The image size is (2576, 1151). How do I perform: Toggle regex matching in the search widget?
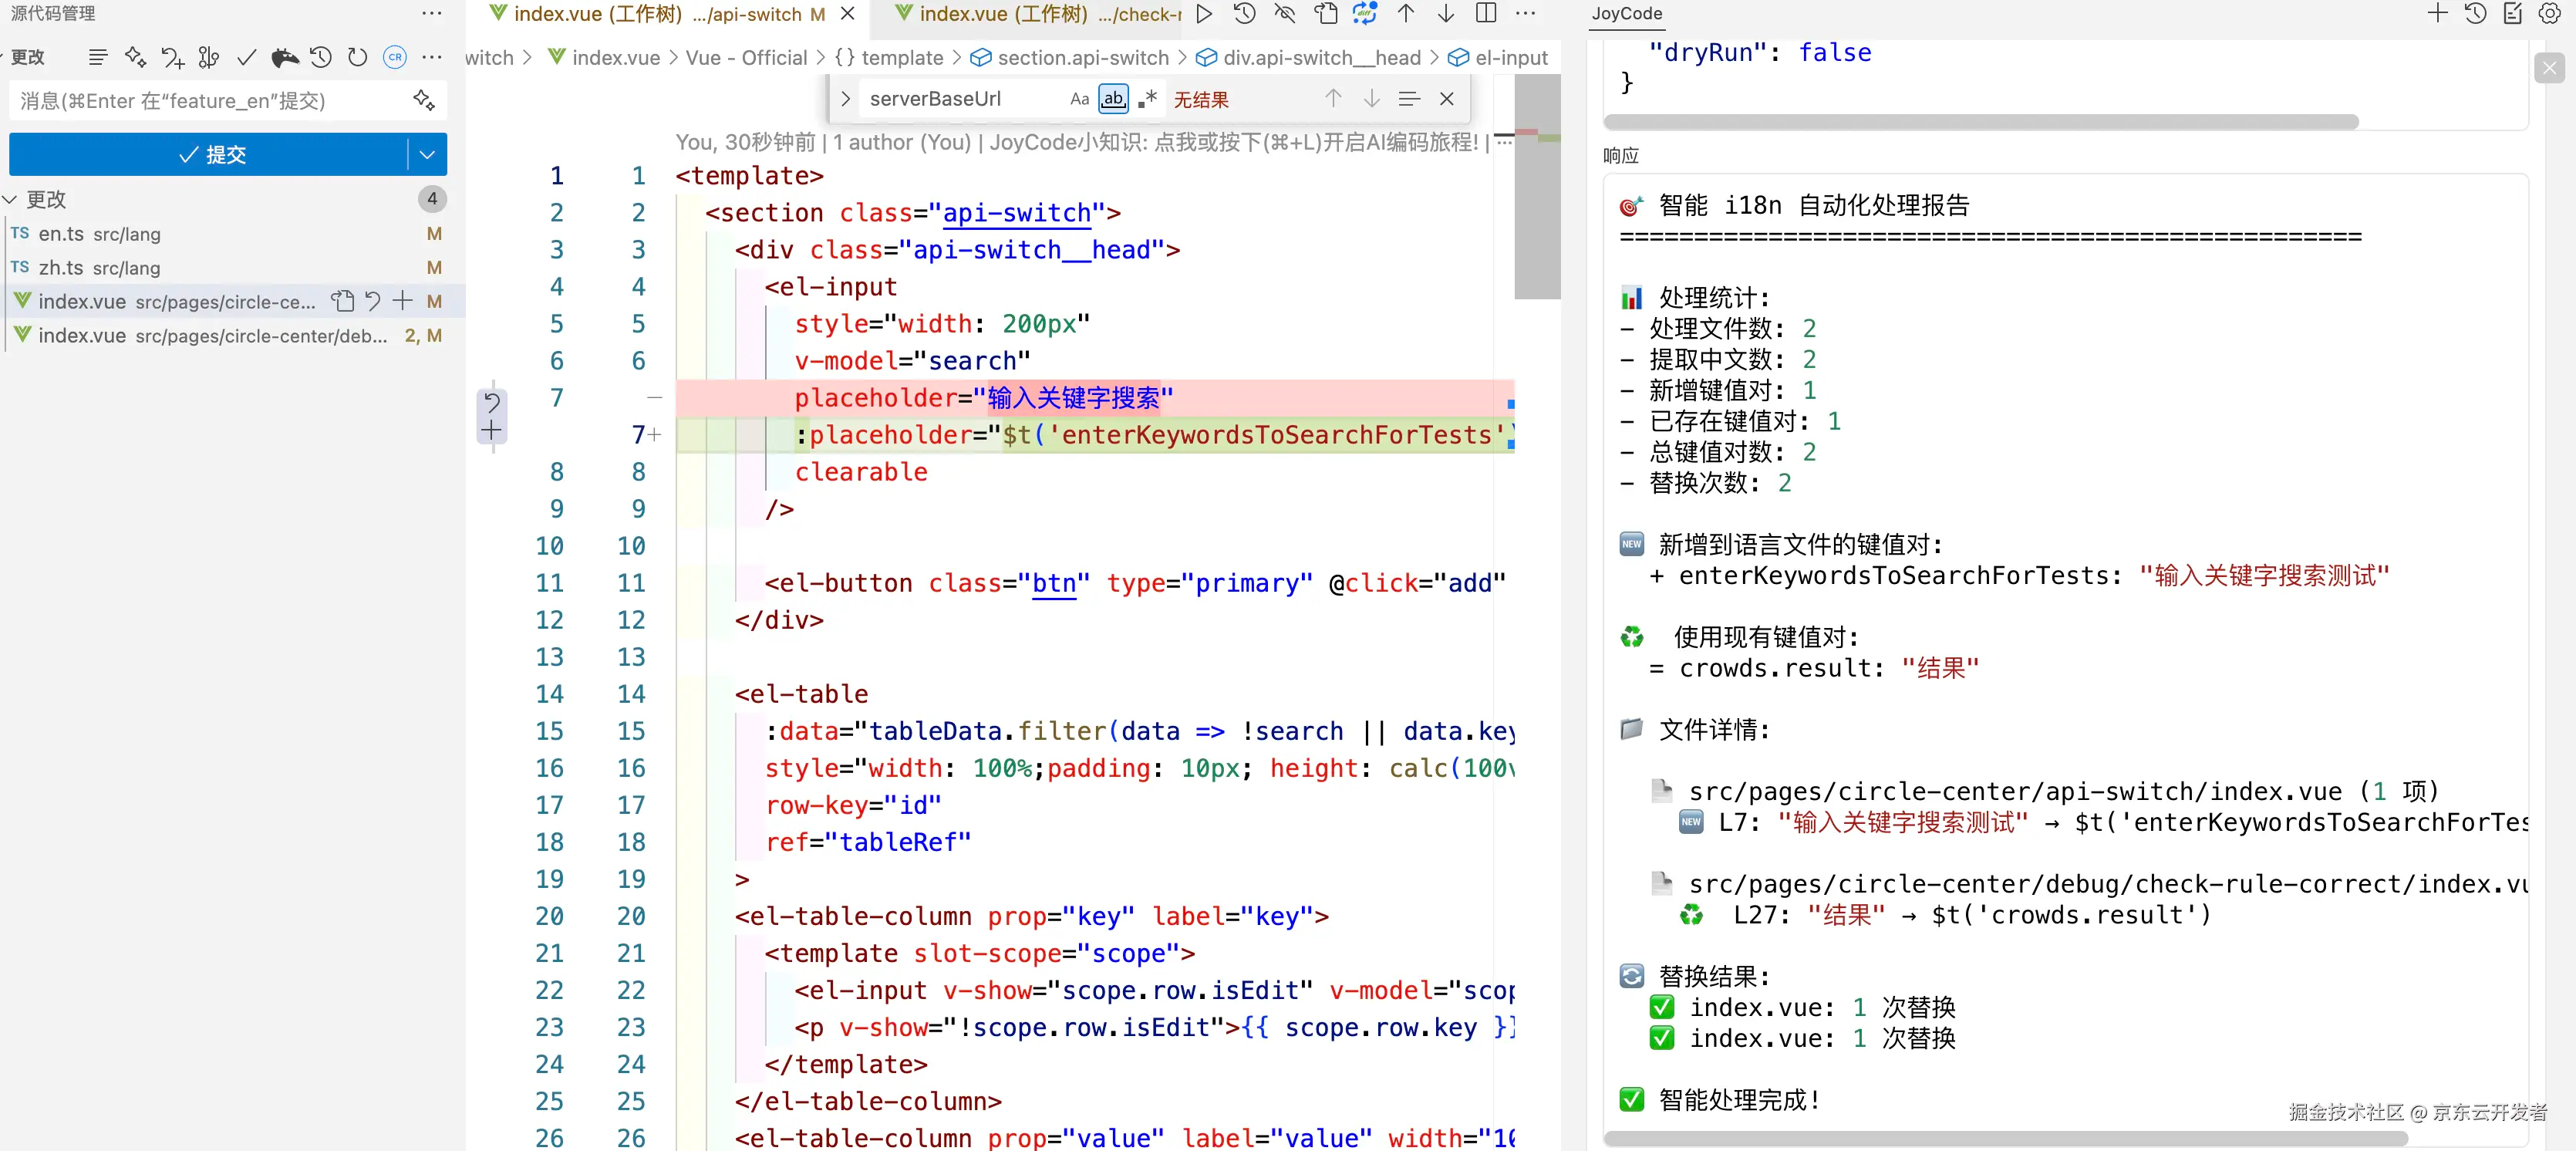(x=1147, y=98)
